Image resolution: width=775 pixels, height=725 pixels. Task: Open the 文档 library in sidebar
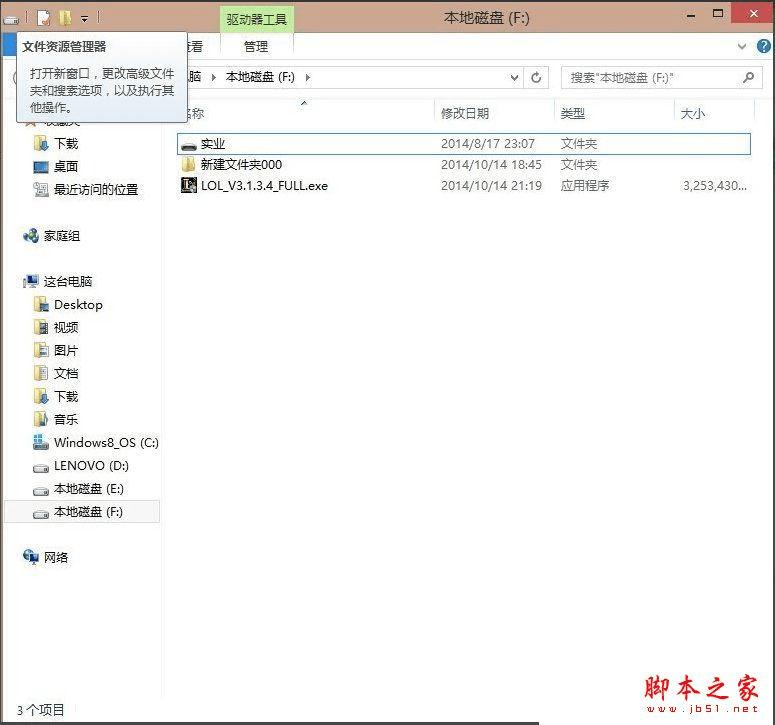(x=66, y=374)
